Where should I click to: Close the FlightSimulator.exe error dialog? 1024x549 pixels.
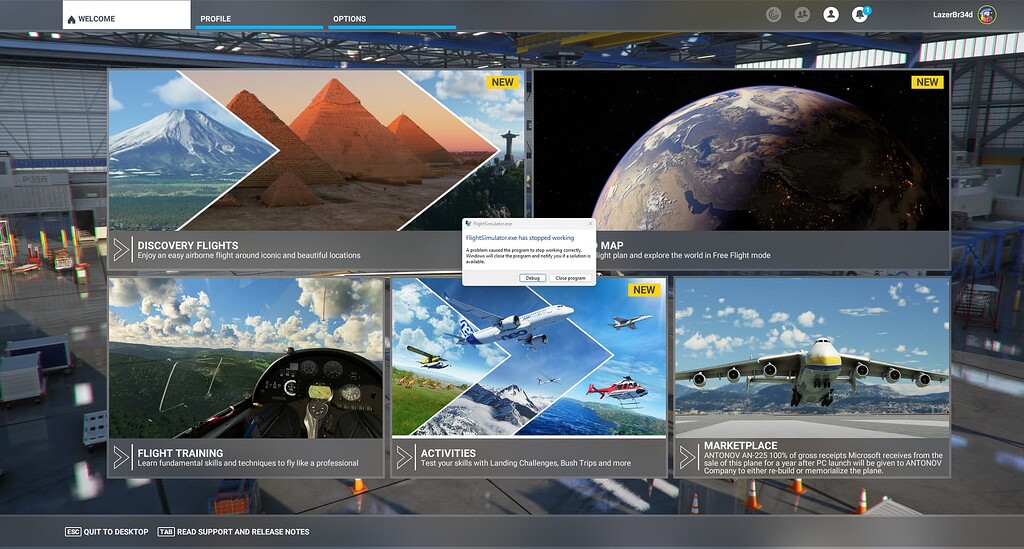pos(590,224)
